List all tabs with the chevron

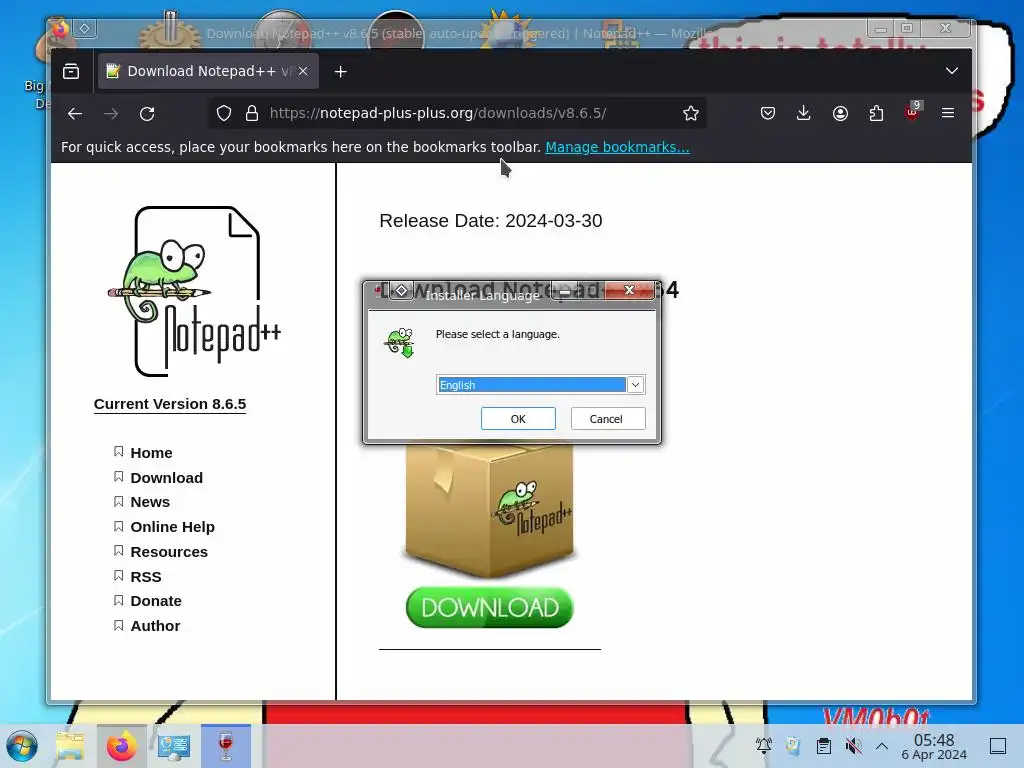[x=952, y=71]
